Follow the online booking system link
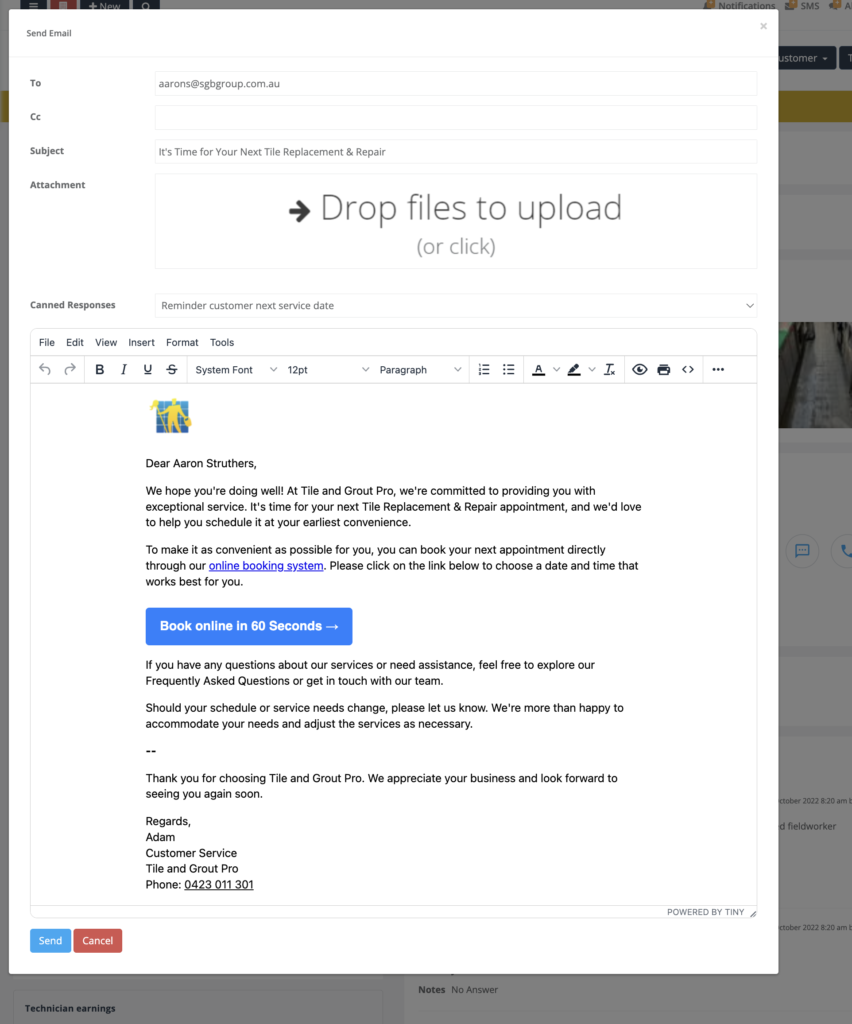 coord(266,566)
